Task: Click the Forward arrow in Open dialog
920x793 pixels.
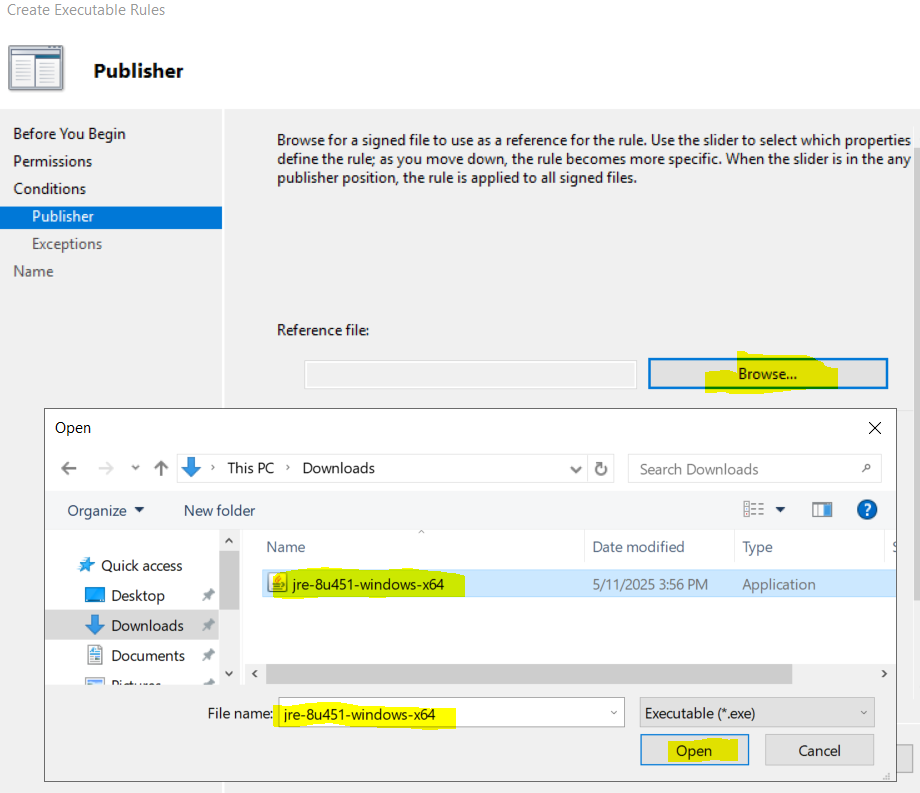Action: tap(106, 468)
